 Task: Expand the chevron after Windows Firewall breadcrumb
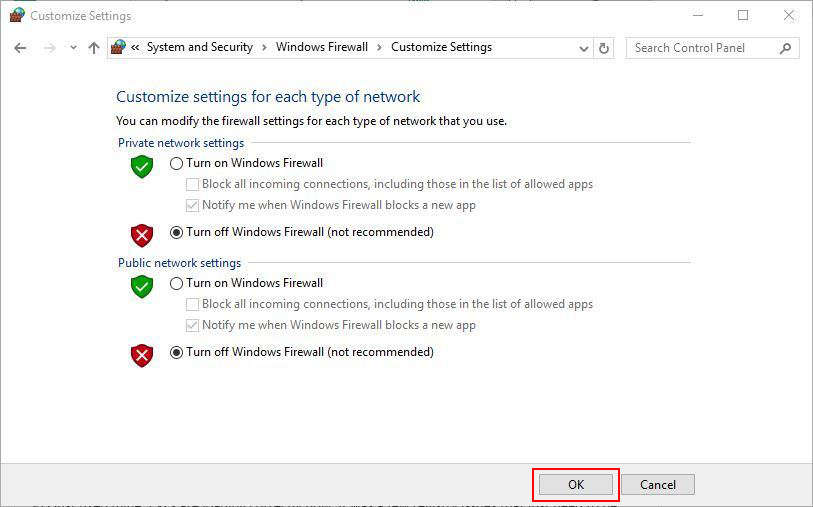click(379, 48)
